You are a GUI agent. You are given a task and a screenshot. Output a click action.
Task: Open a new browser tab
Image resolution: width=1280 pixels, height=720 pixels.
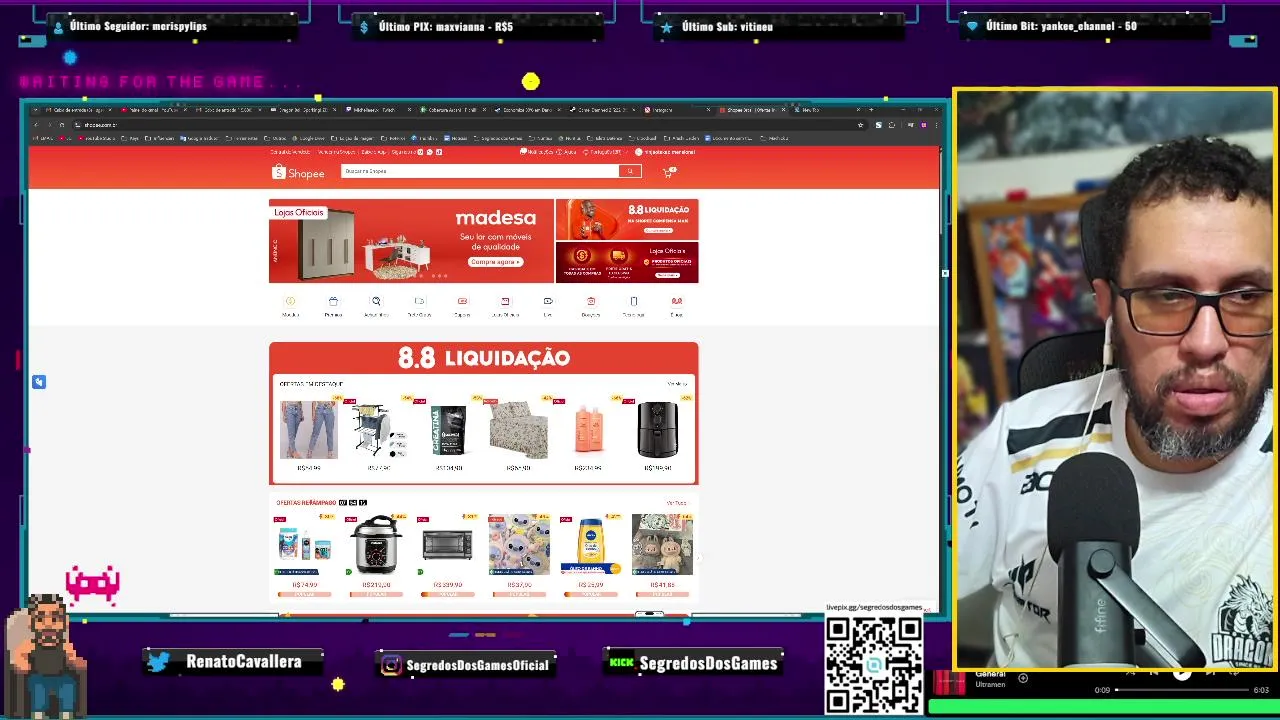pyautogui.click(x=871, y=110)
